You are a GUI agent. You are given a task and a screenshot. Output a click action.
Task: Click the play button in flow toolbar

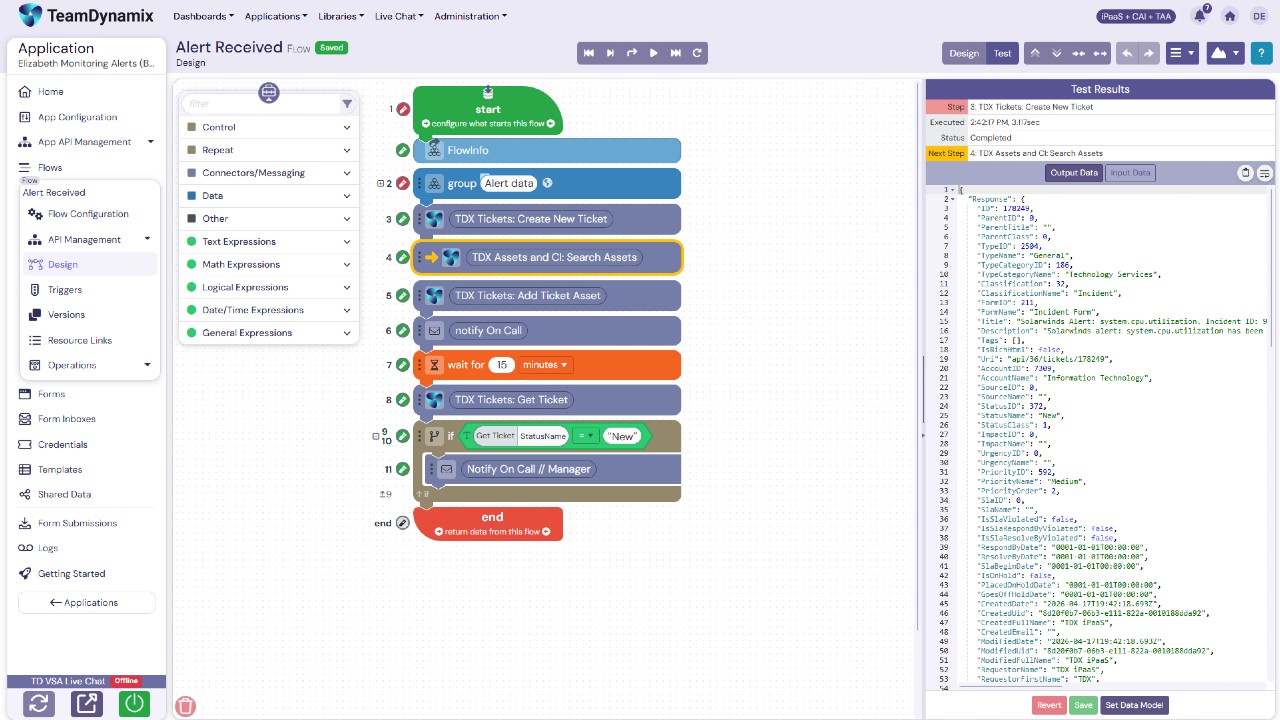pyautogui.click(x=654, y=53)
